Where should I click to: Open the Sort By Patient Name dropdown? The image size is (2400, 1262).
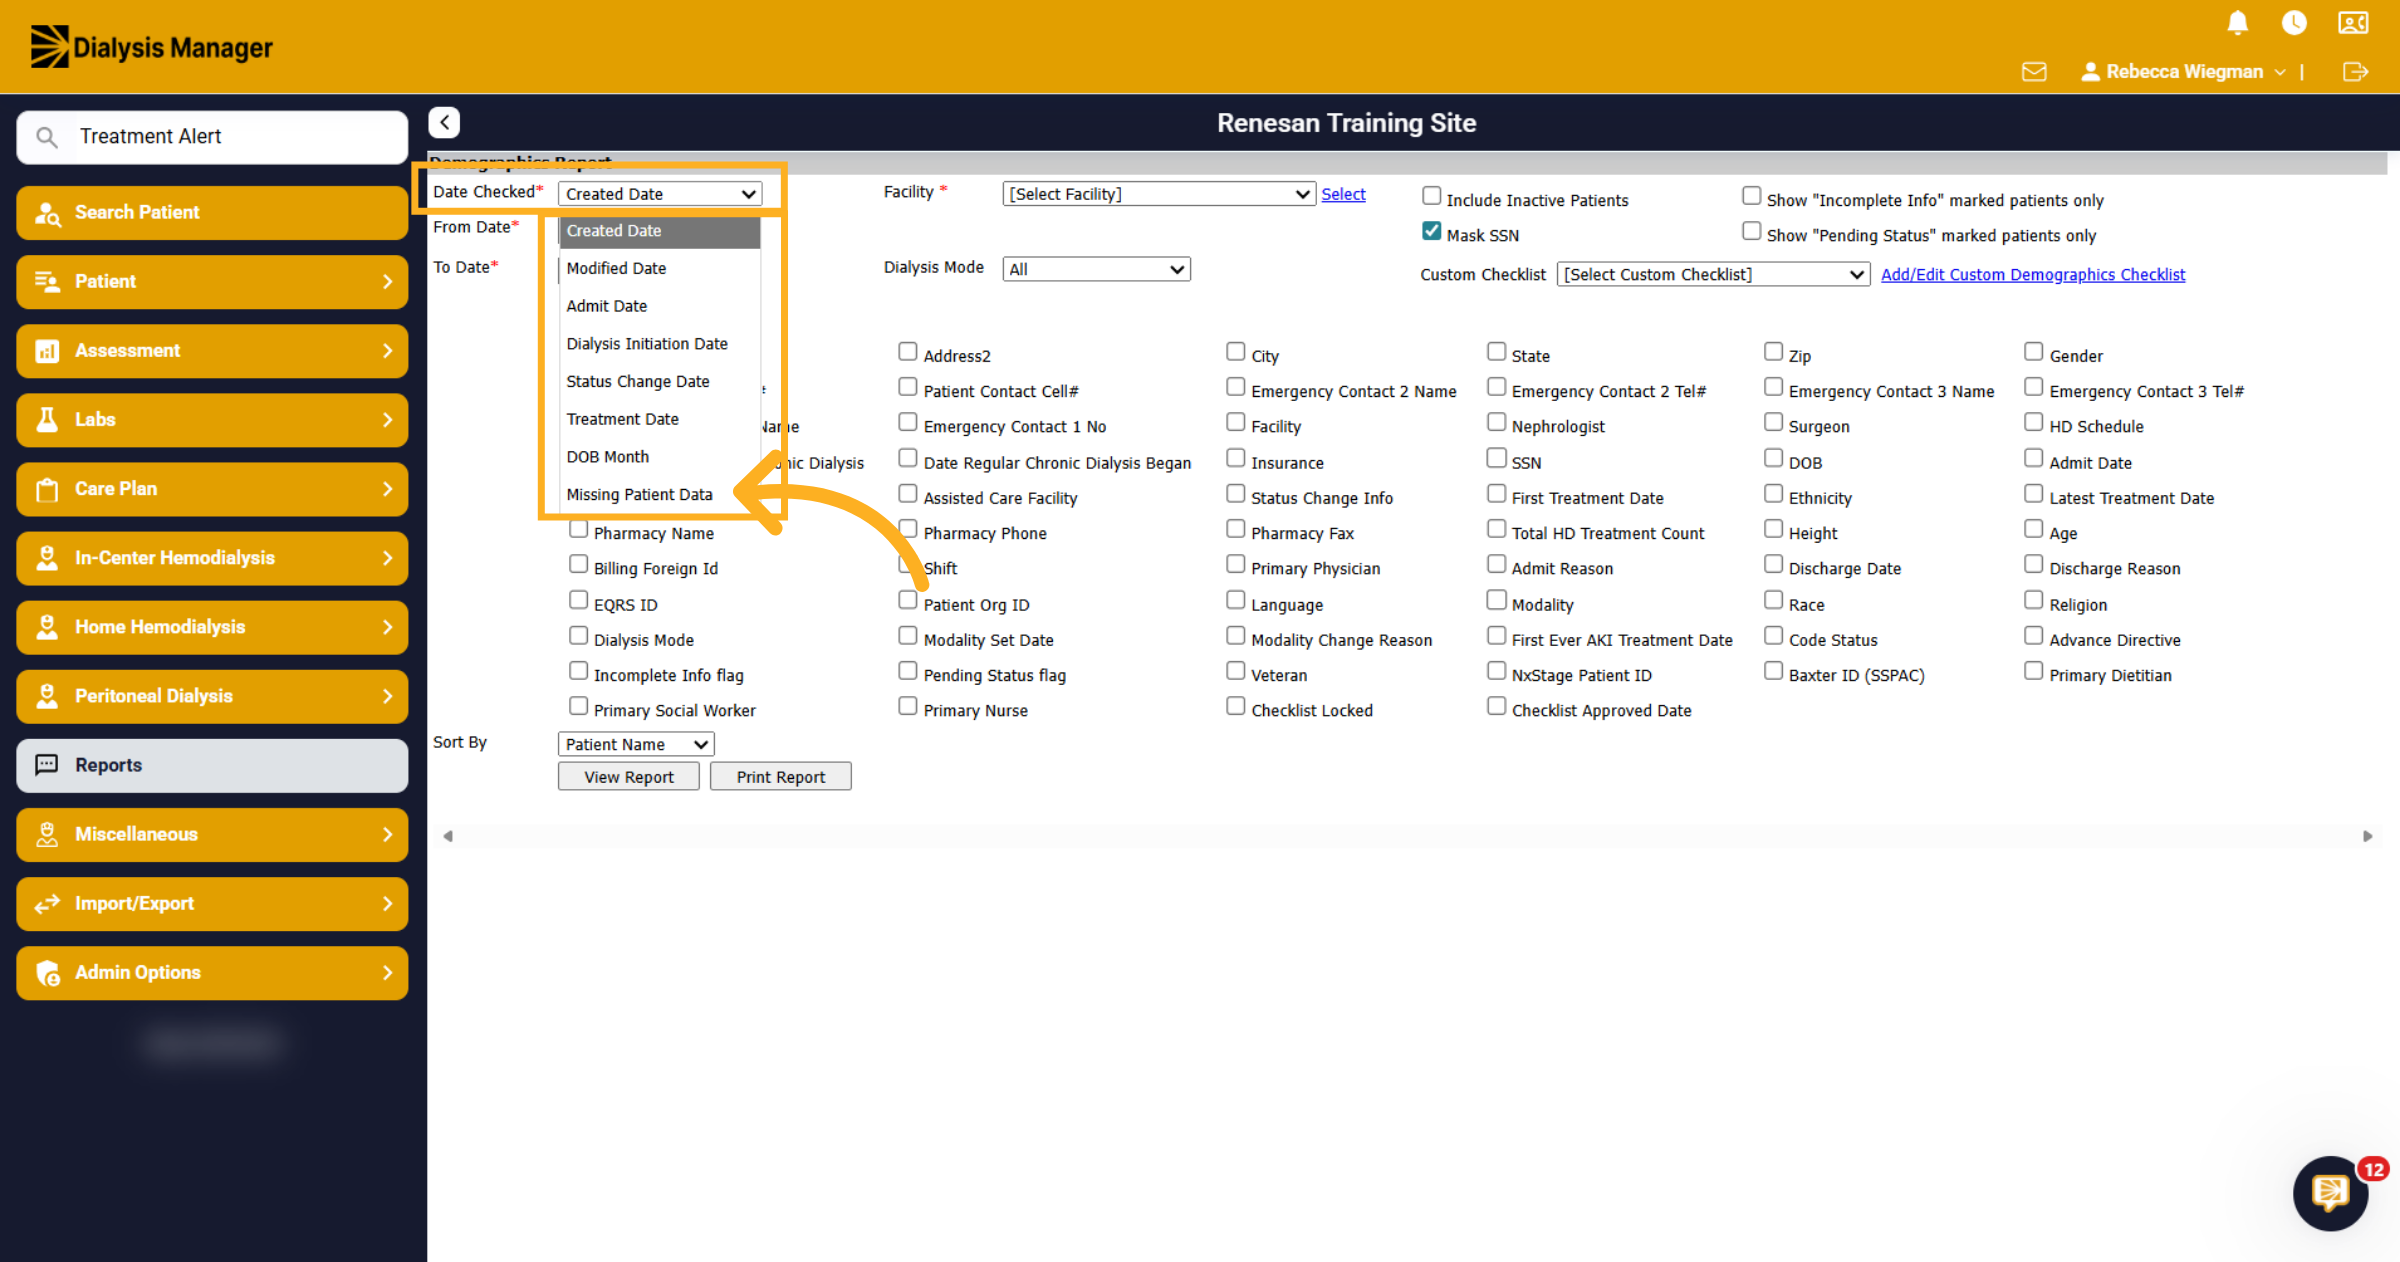(x=636, y=744)
